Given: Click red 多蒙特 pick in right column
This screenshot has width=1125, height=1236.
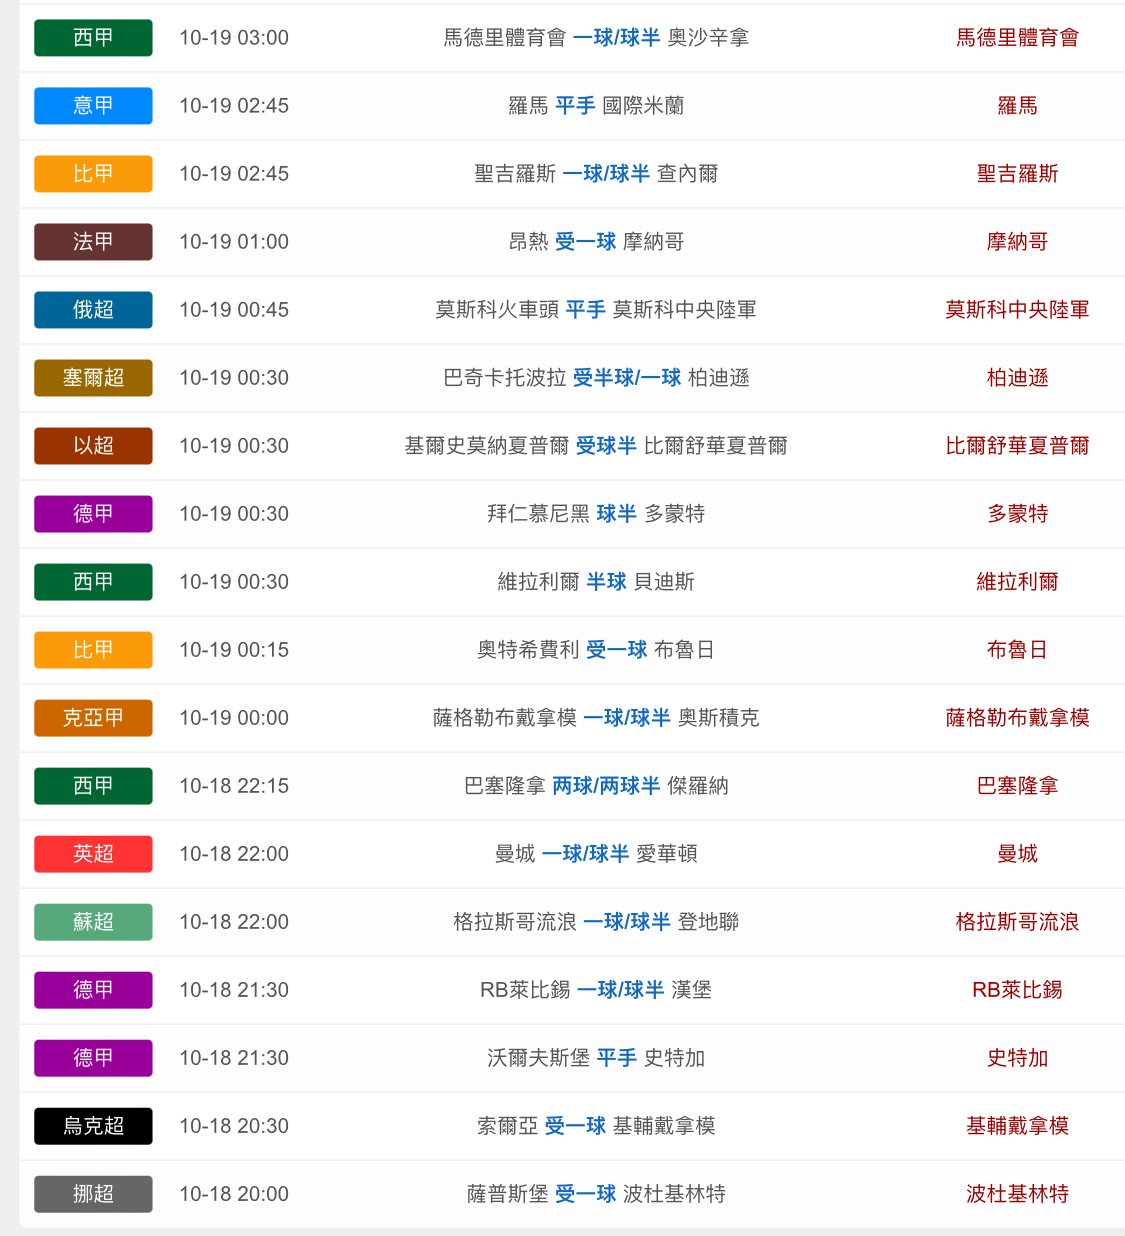Looking at the screenshot, I should click(1017, 514).
